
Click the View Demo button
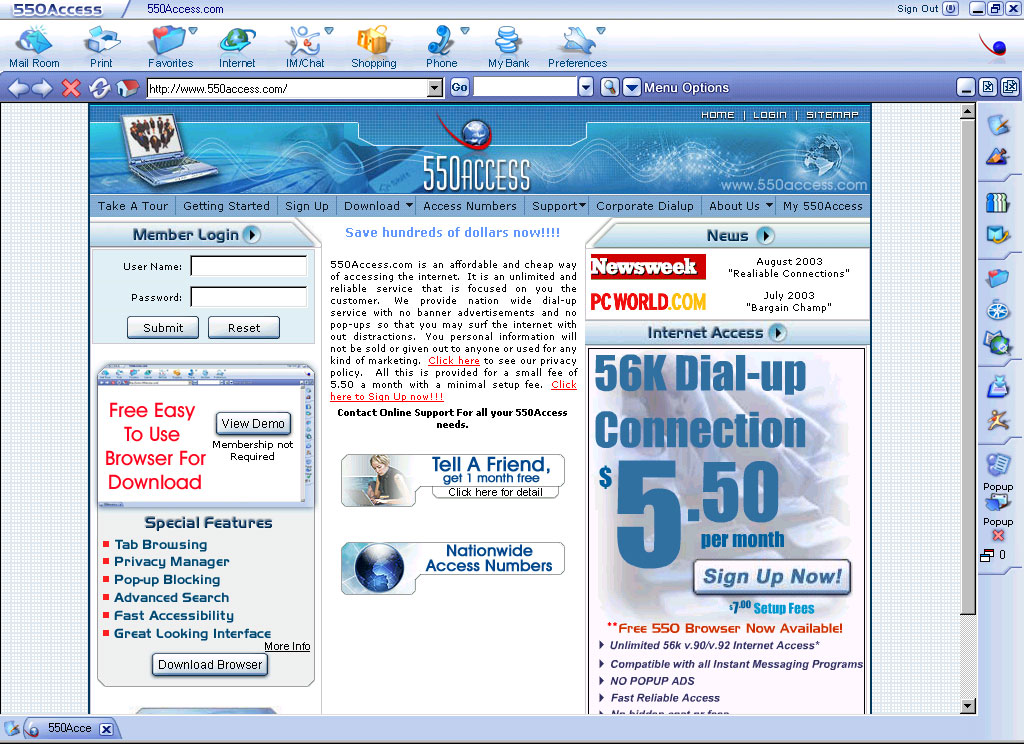coord(253,423)
